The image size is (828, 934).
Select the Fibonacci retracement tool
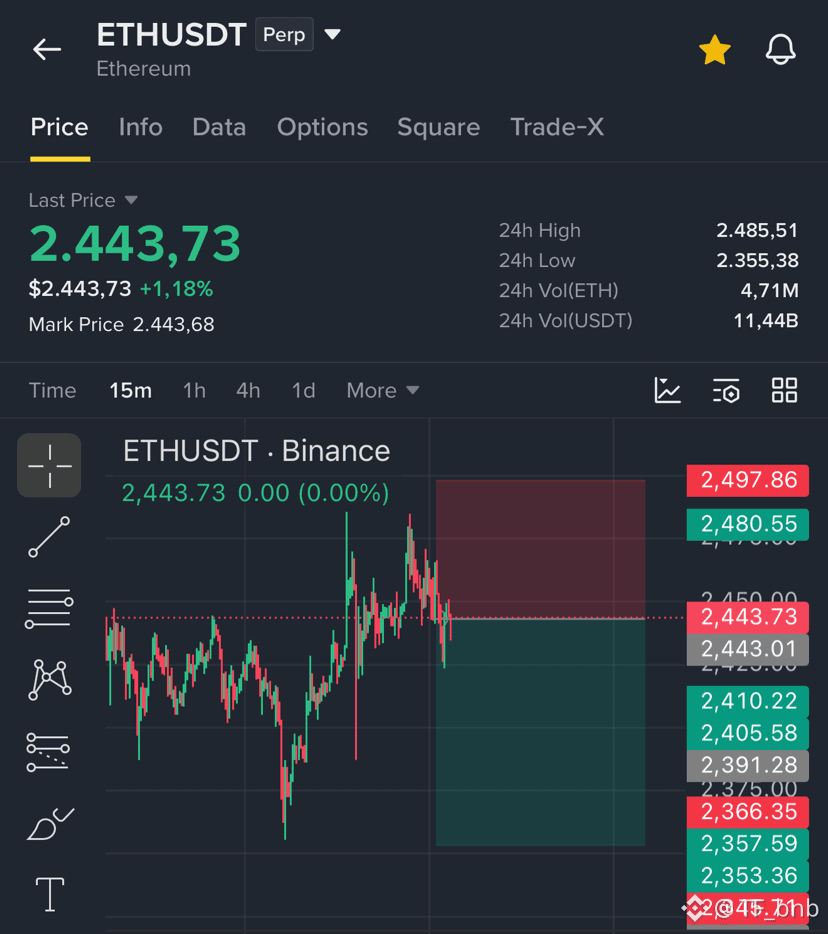(48, 752)
